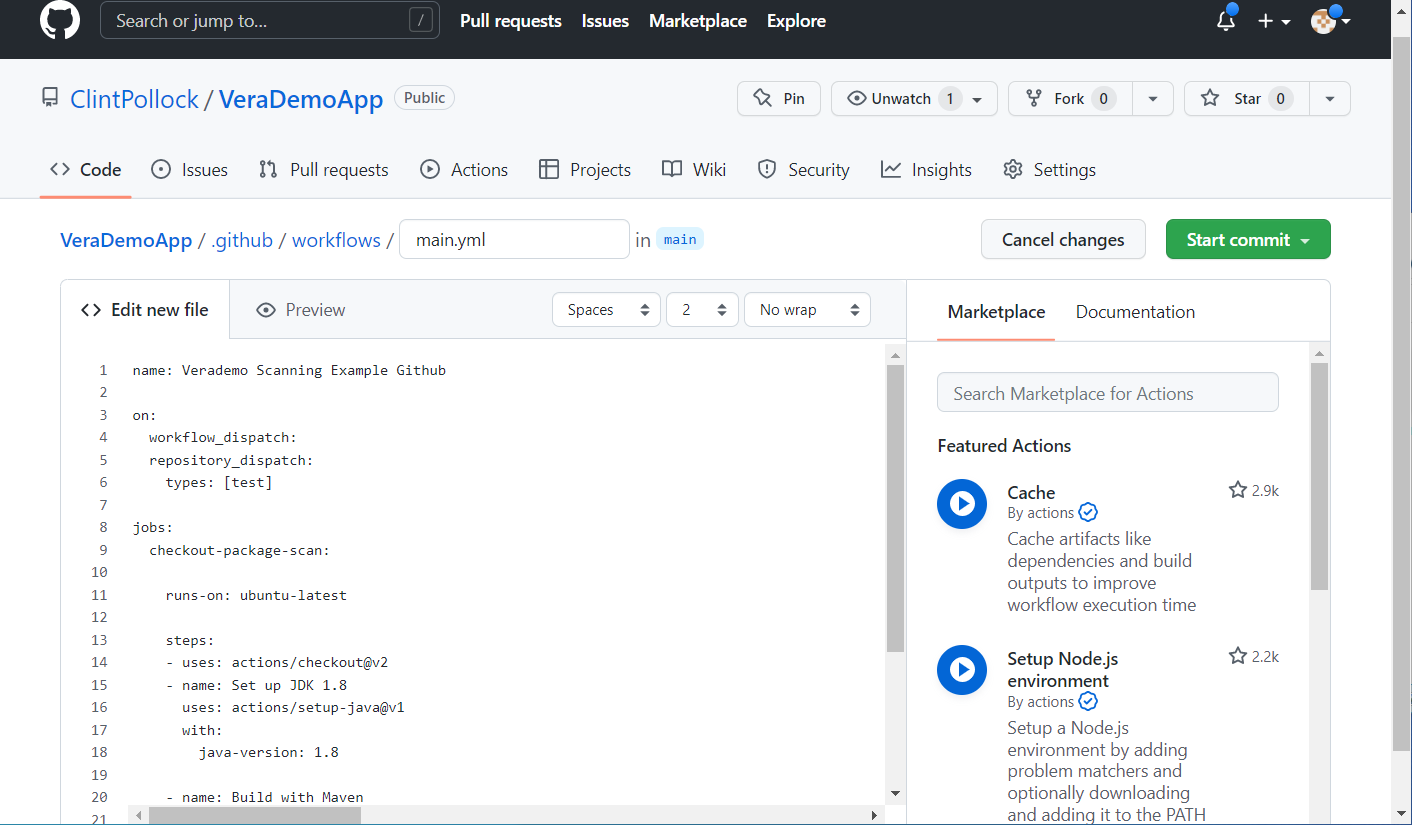Screen dimensions: 1412x825
Task: Select the Marketplace sidebar tab
Action: point(996,312)
